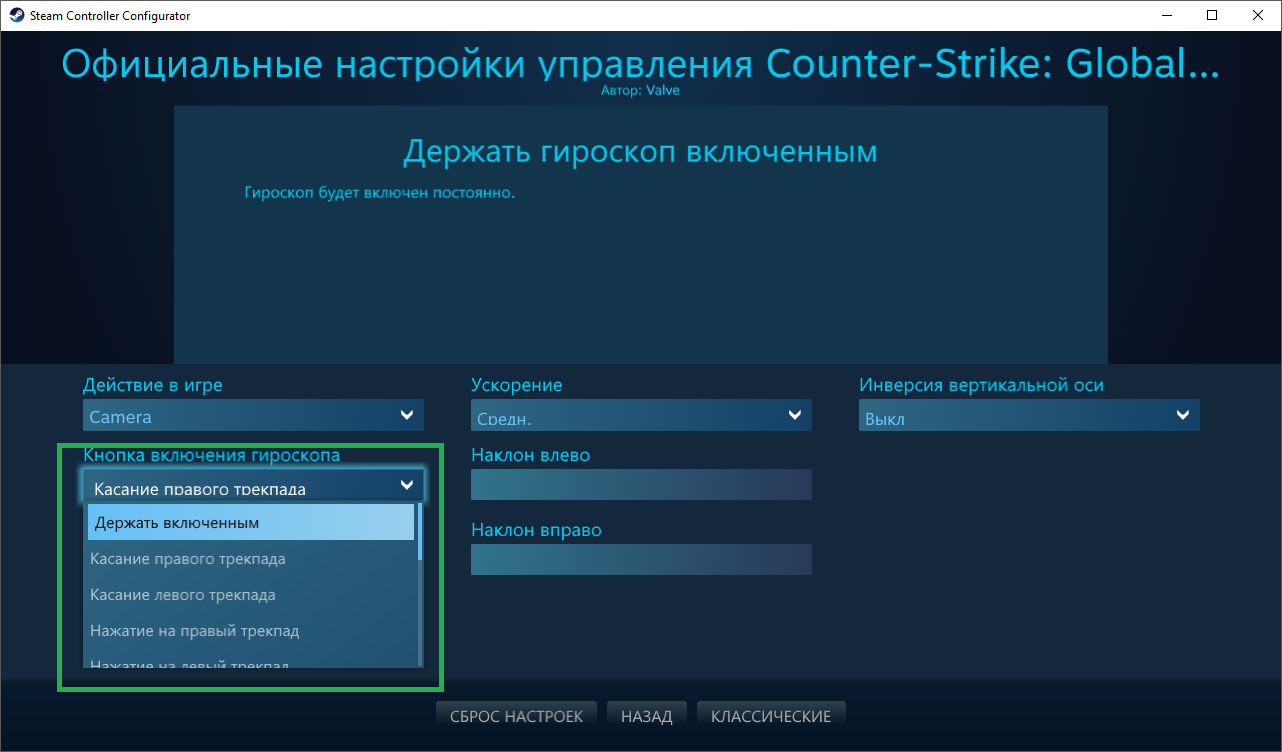This screenshot has width=1282, height=752.
Task: Collapse the 'Кнопка включения гироскопа' dropdown
Action: (x=253, y=486)
